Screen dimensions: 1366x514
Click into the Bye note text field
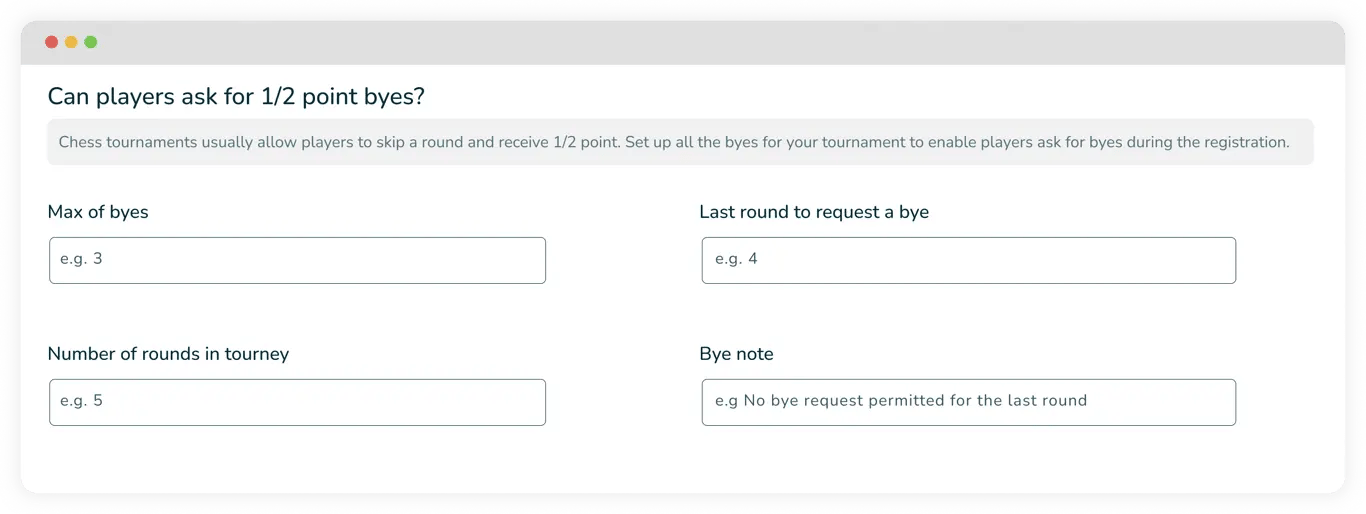(968, 402)
